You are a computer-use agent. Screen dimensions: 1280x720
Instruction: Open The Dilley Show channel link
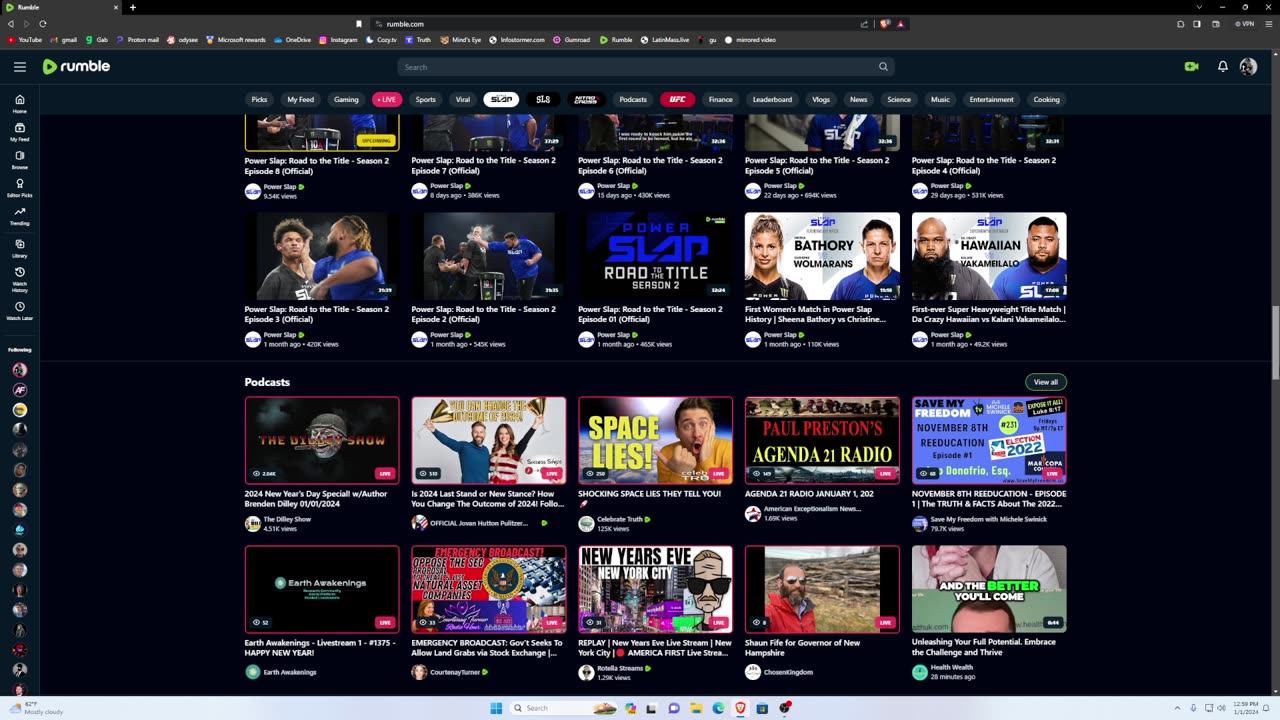point(287,520)
